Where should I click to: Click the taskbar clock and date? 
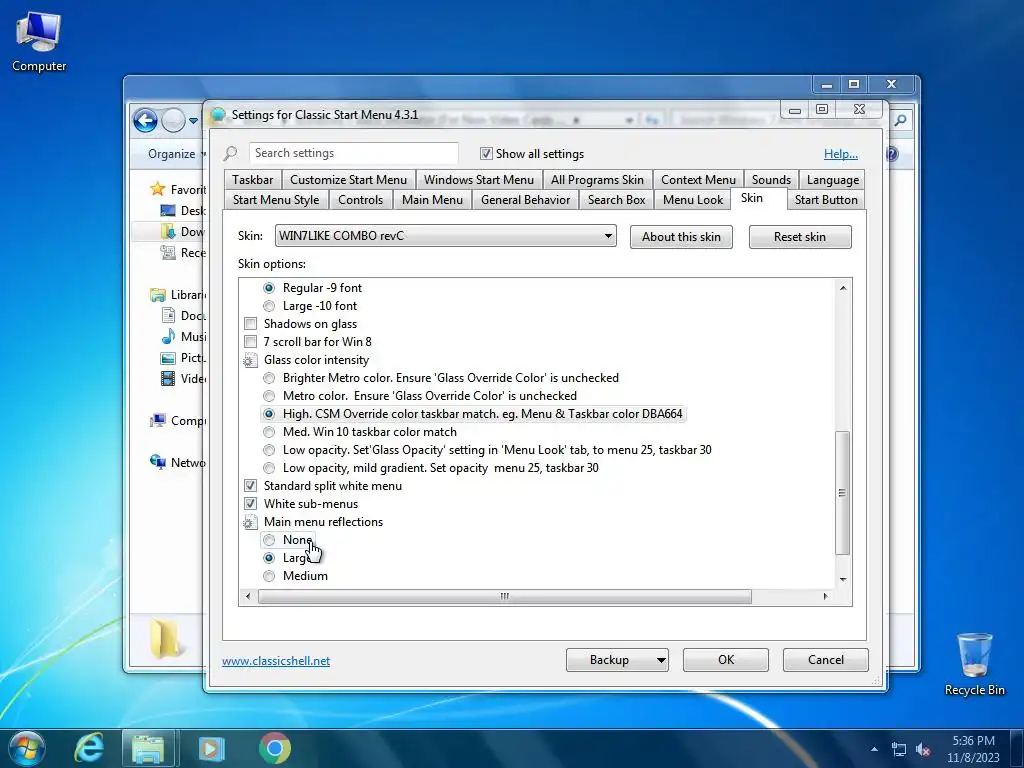pyautogui.click(x=973, y=749)
